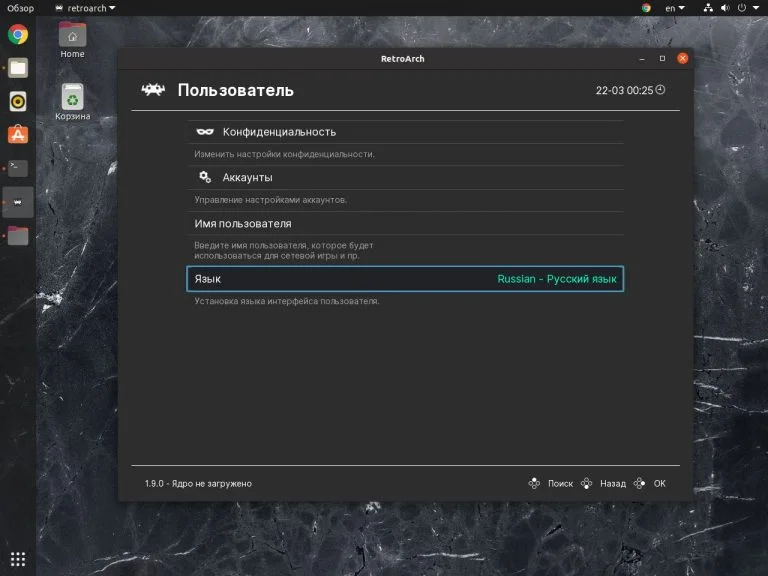
Task: Click the Обзор activities button
Action: (x=20, y=8)
